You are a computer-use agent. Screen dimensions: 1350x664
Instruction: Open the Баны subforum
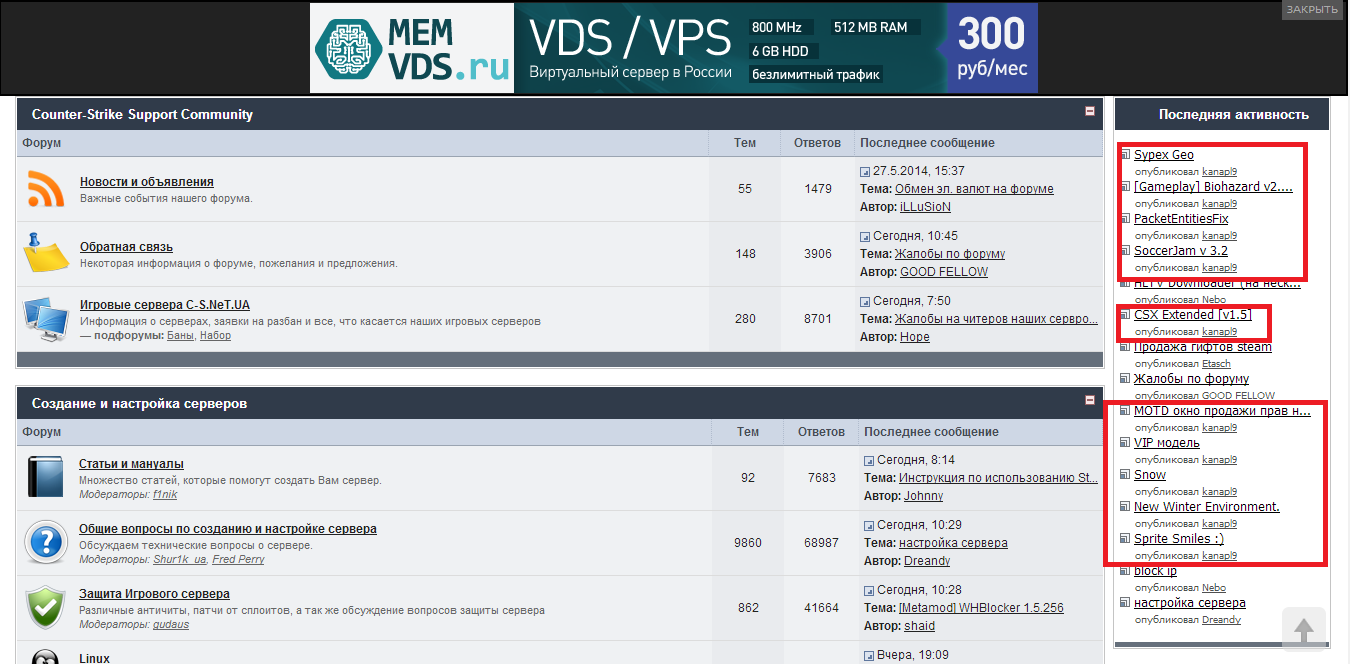point(180,336)
